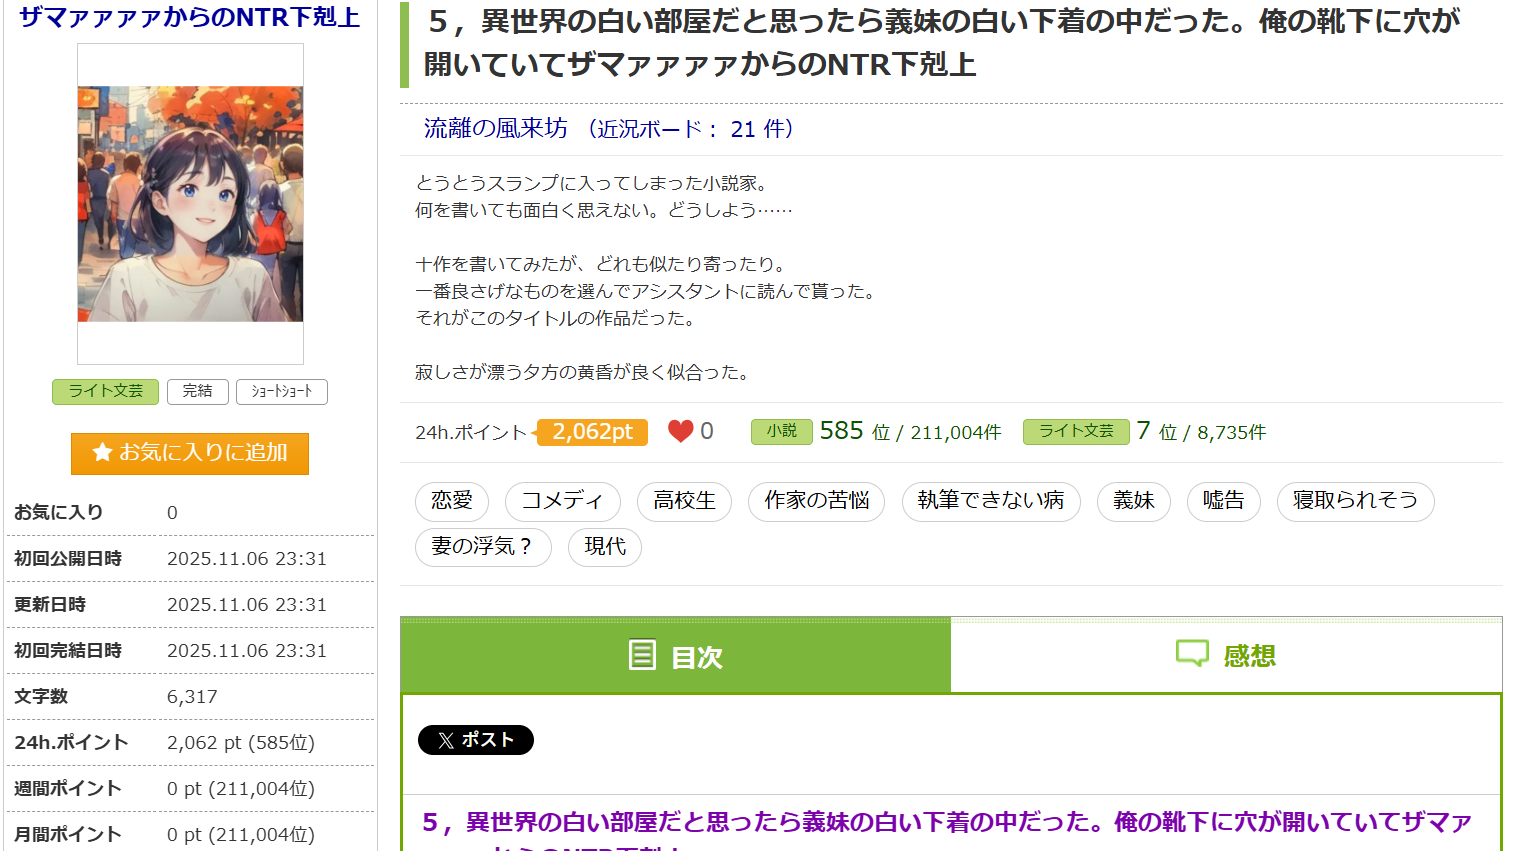Open the 作家の苦悩 tag
This screenshot has height=851, width=1513.
pos(817,501)
